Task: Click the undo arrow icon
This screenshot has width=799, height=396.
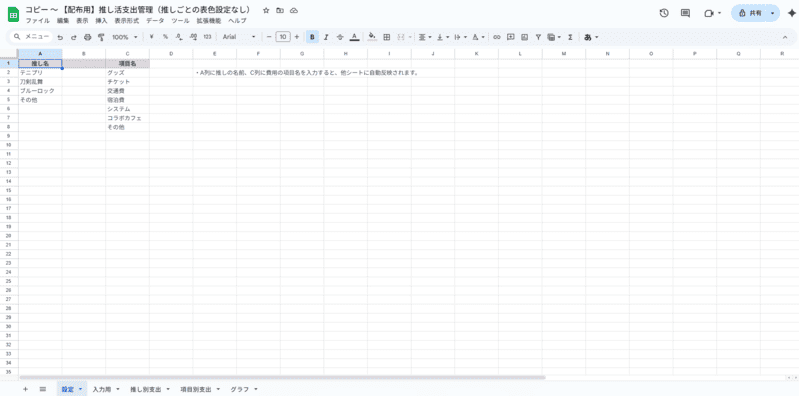Action: [x=60, y=37]
